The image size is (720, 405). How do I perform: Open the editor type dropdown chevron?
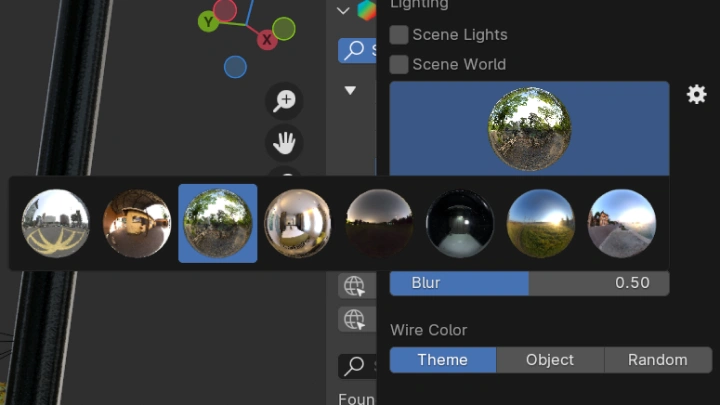point(343,11)
